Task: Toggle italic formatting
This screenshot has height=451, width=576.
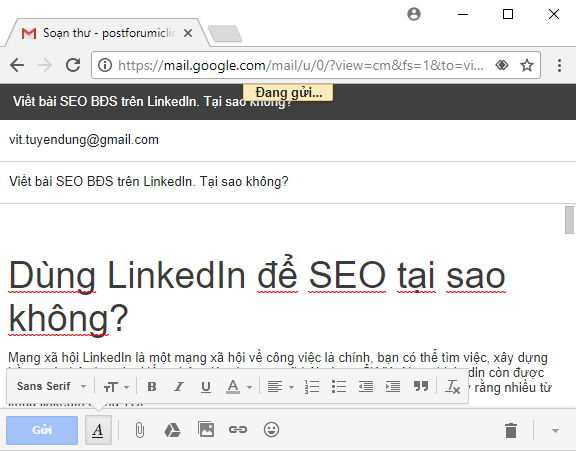Action: click(x=179, y=387)
